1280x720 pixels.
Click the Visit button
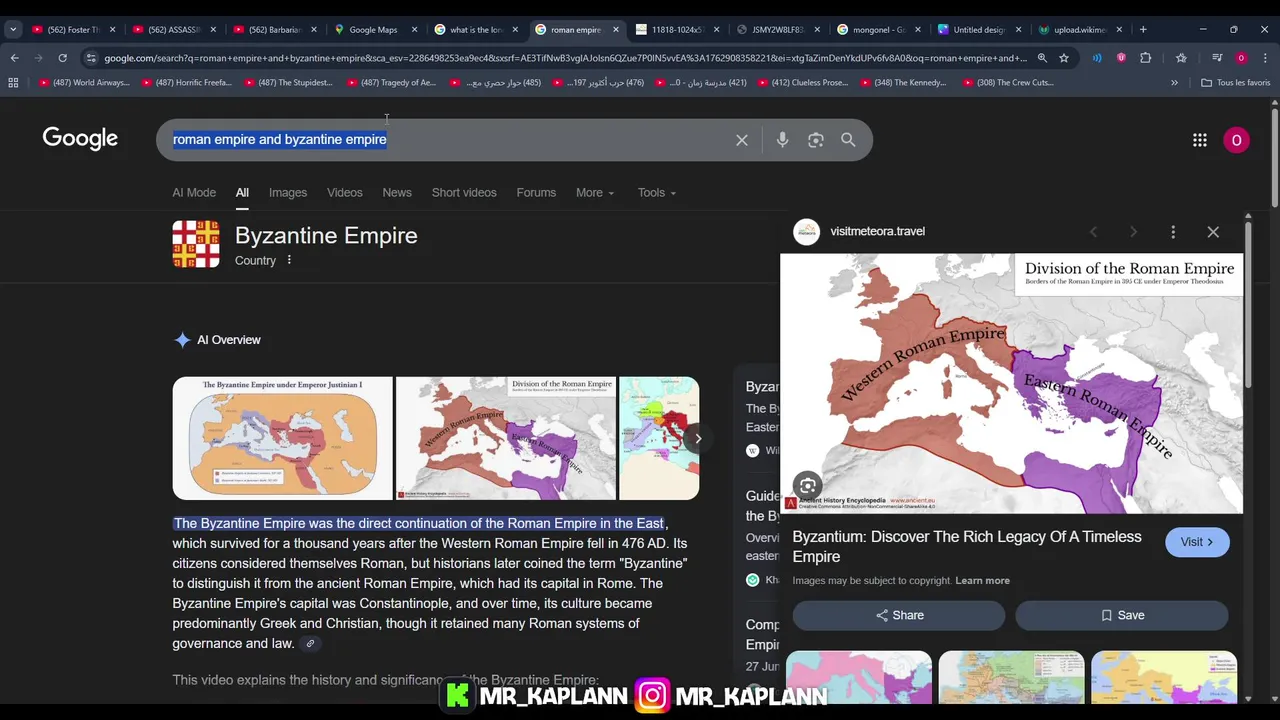pos(1197,542)
